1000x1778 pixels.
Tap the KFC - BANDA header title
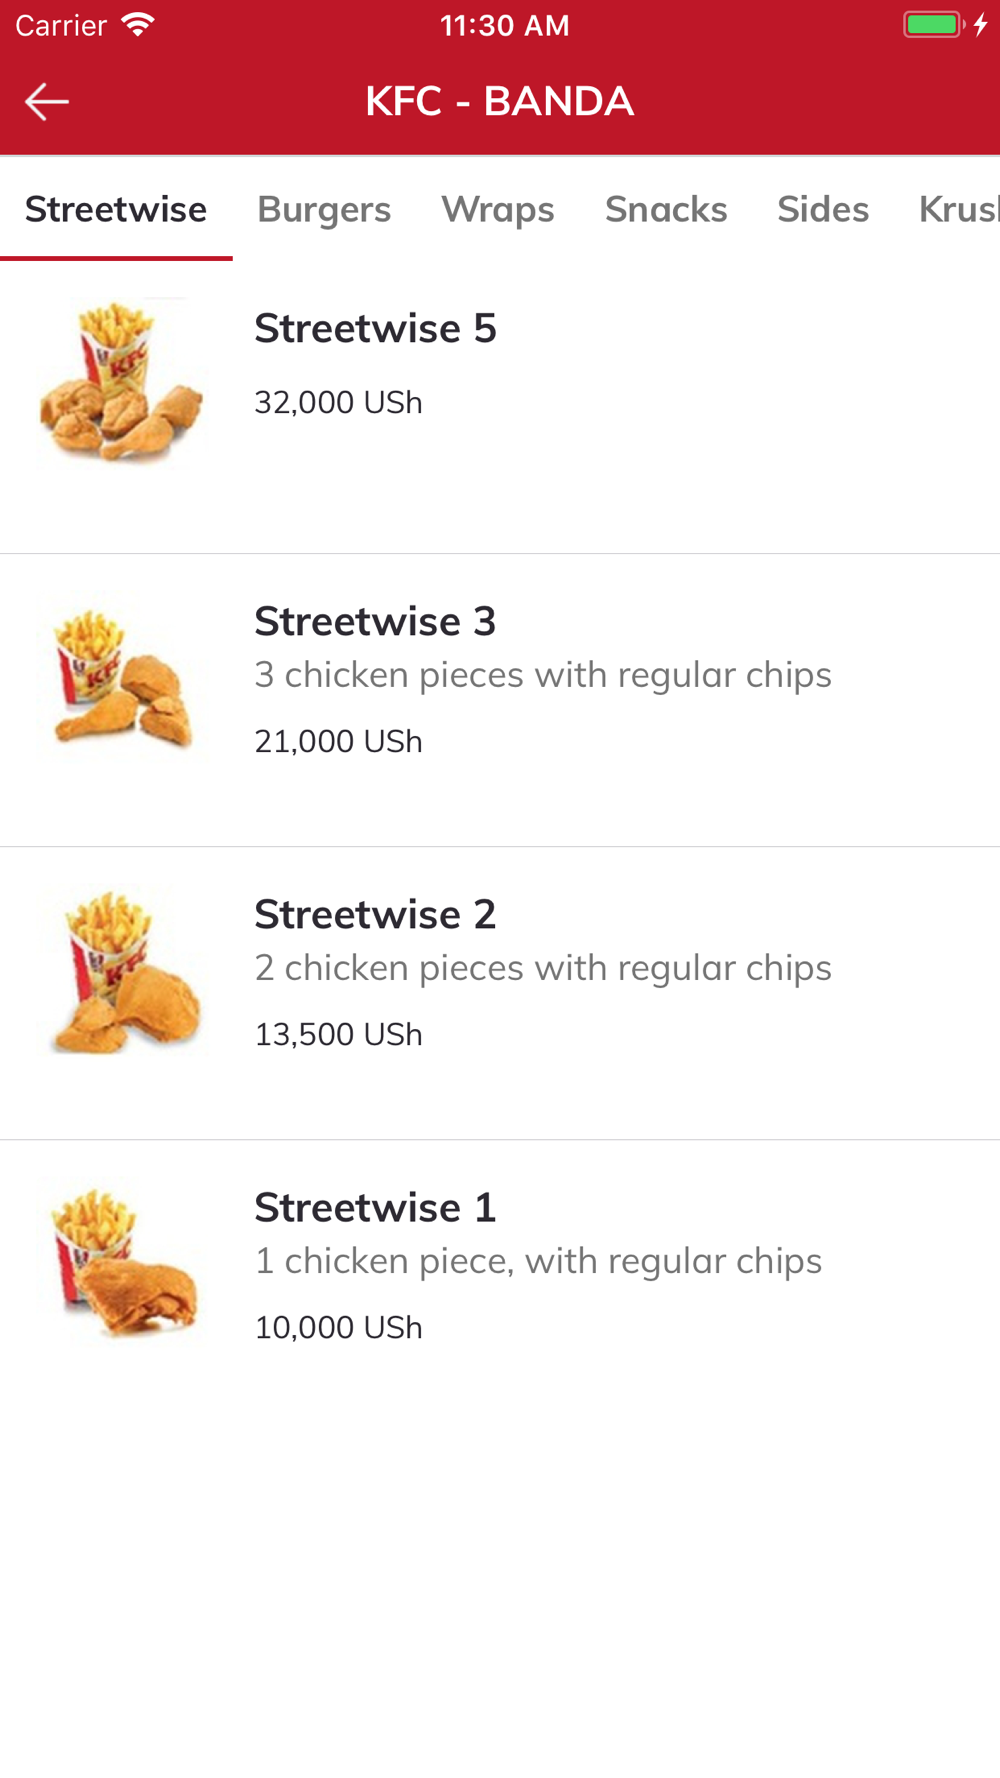[499, 101]
